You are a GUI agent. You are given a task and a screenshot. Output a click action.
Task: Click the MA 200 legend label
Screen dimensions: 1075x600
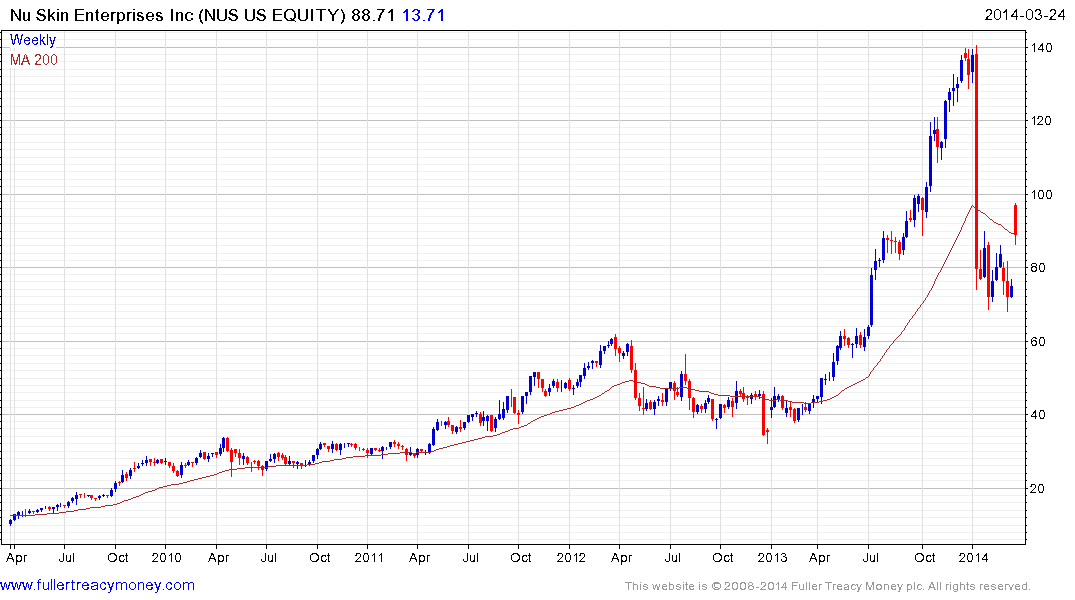(x=34, y=60)
